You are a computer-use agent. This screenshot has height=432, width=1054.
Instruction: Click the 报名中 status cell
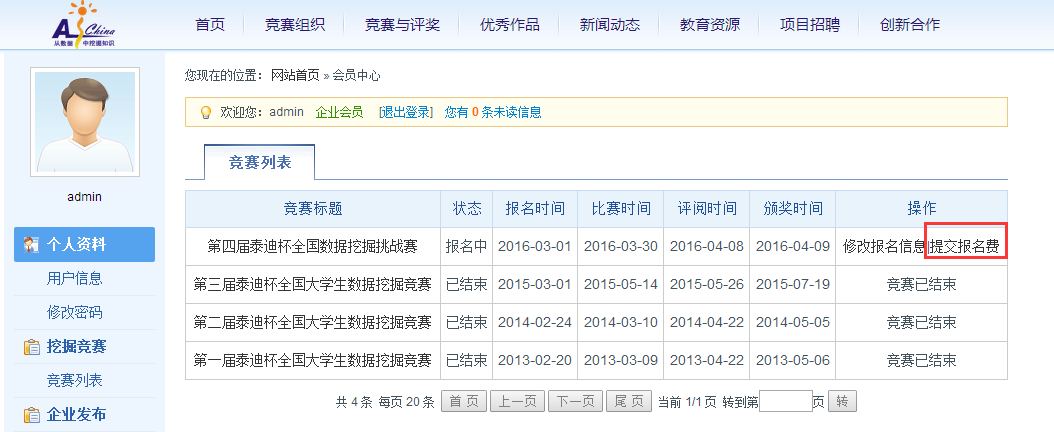(x=467, y=247)
